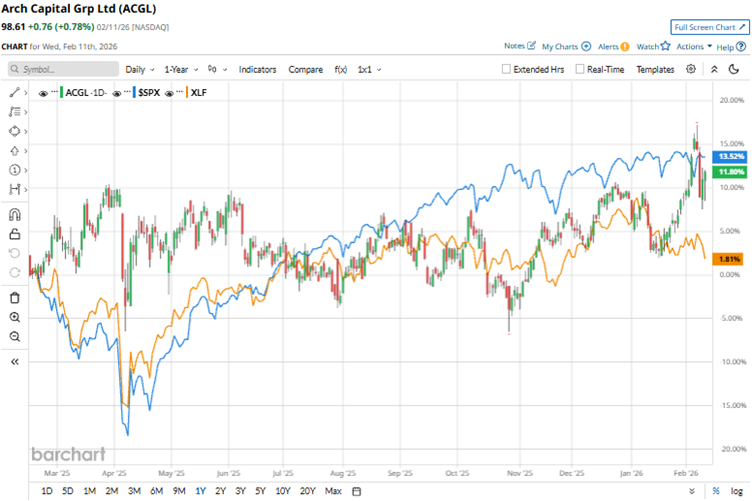Open the Daily interval dropdown
This screenshot has height=501, width=752.
139,70
